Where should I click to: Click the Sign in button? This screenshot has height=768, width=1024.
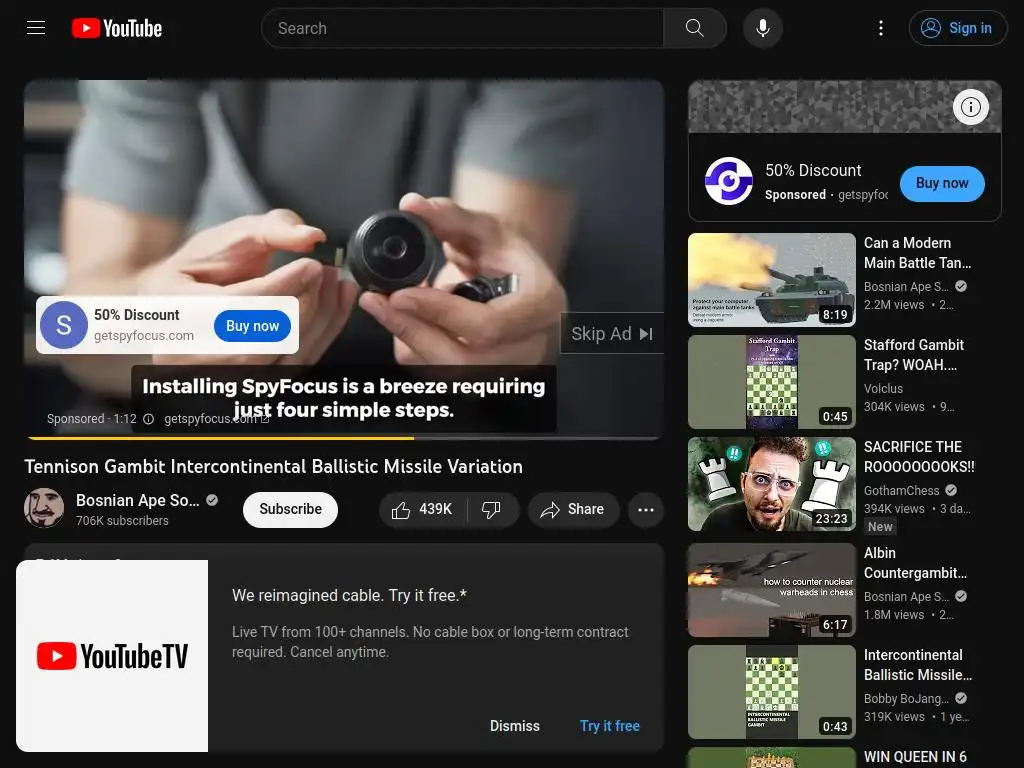957,28
